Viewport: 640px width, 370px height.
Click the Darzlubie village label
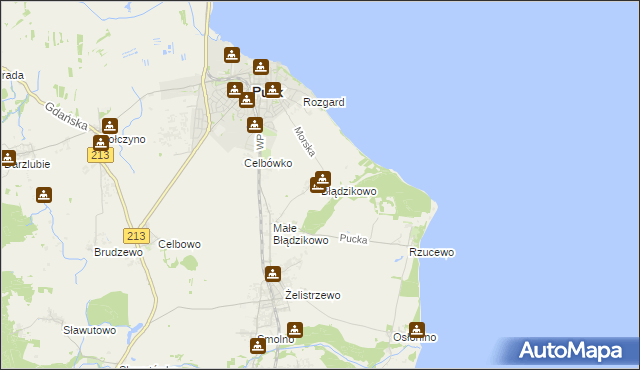(x=27, y=164)
